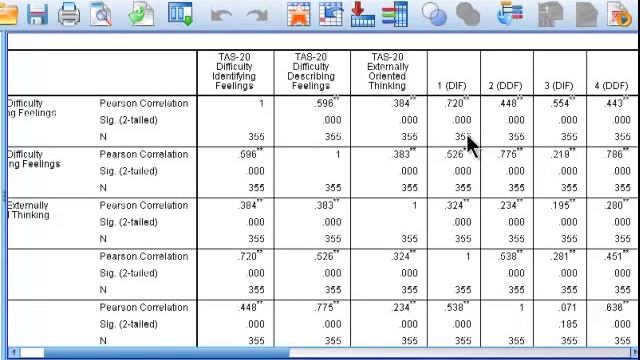Click the .554 correlation cell

point(563,103)
